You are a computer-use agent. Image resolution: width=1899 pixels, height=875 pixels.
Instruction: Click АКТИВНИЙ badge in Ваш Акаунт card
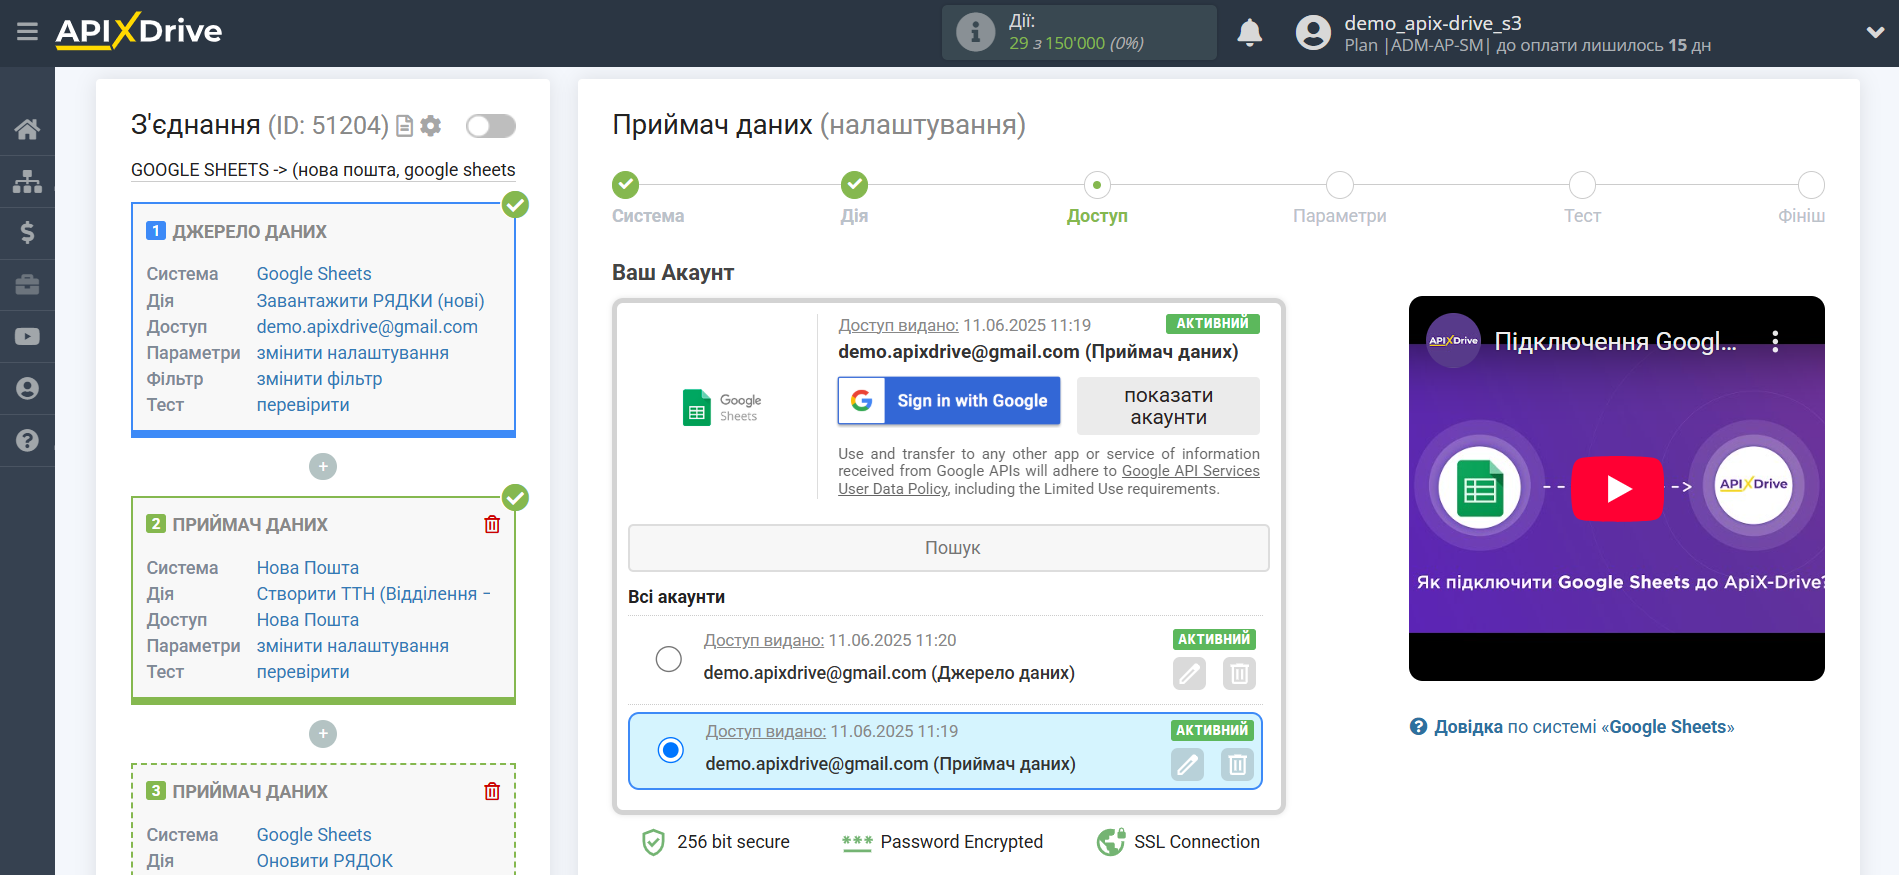tap(1212, 324)
